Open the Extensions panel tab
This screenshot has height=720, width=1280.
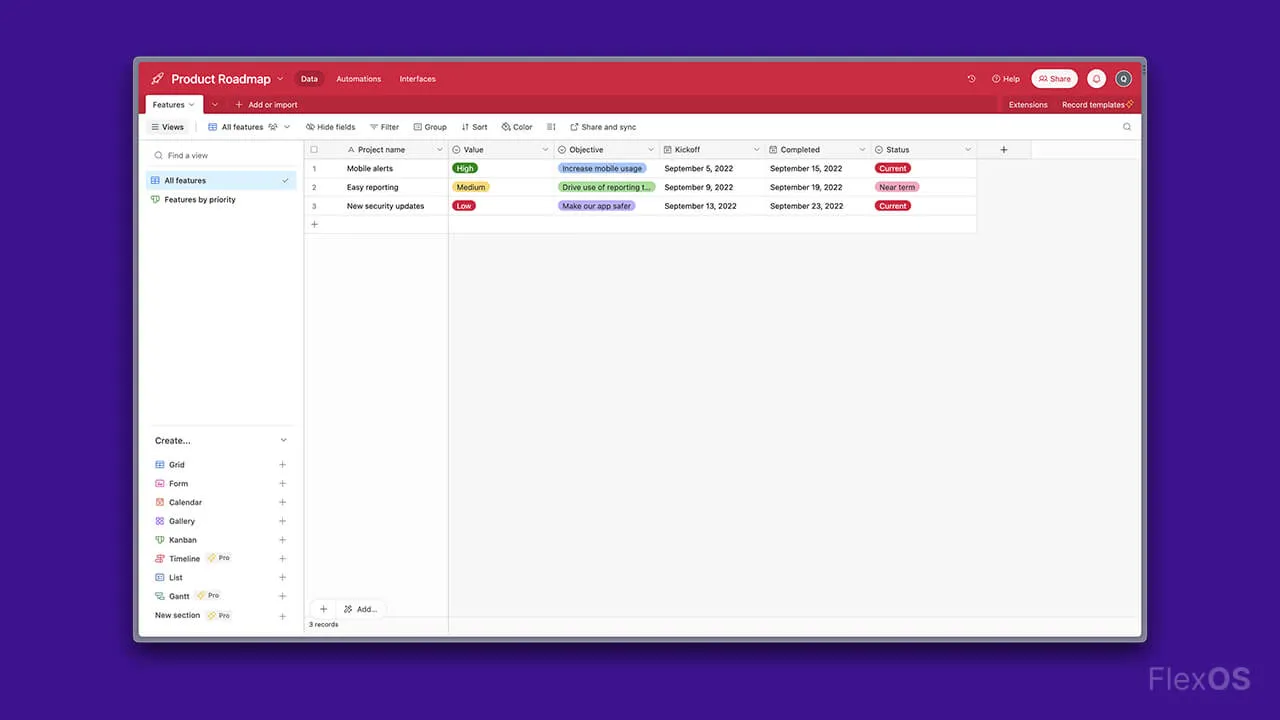[1028, 104]
